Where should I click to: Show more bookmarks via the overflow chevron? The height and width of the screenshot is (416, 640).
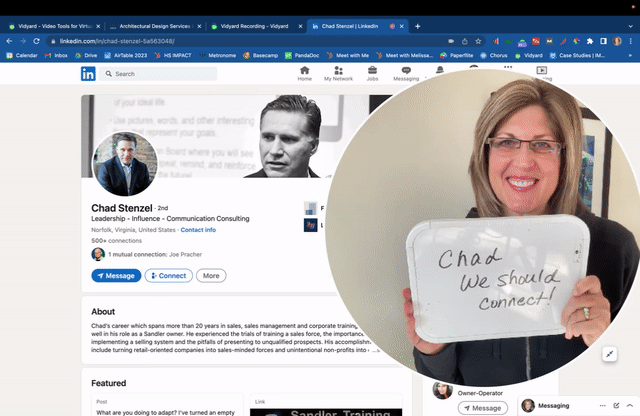pos(630,56)
